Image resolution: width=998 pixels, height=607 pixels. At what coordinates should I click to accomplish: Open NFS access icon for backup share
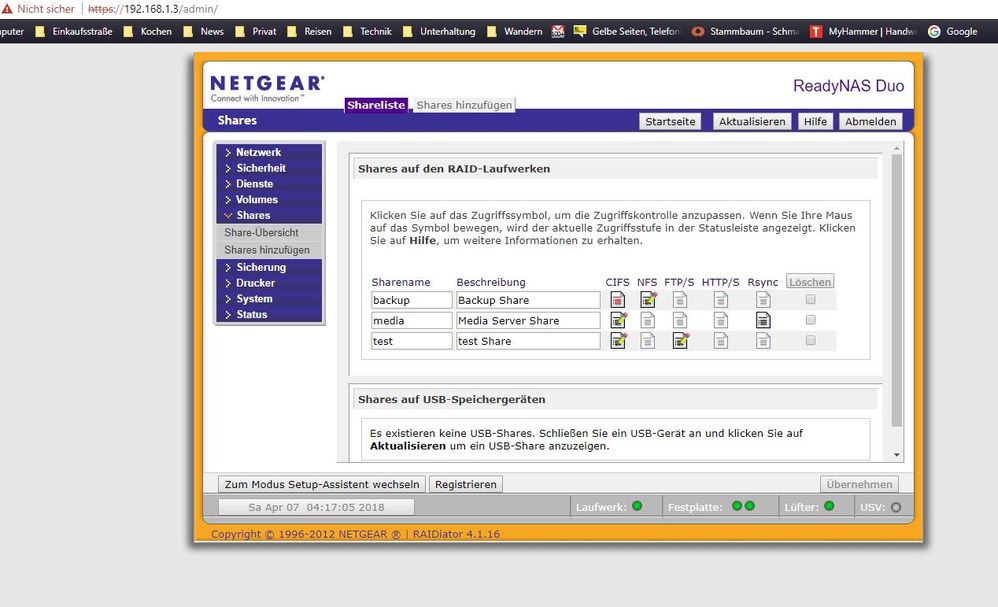648,300
